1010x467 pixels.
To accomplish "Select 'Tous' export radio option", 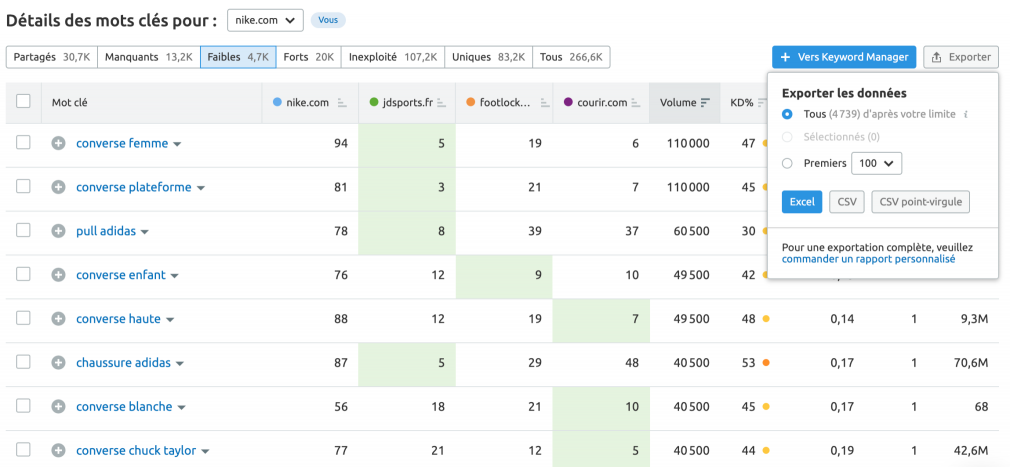I will click(786, 114).
